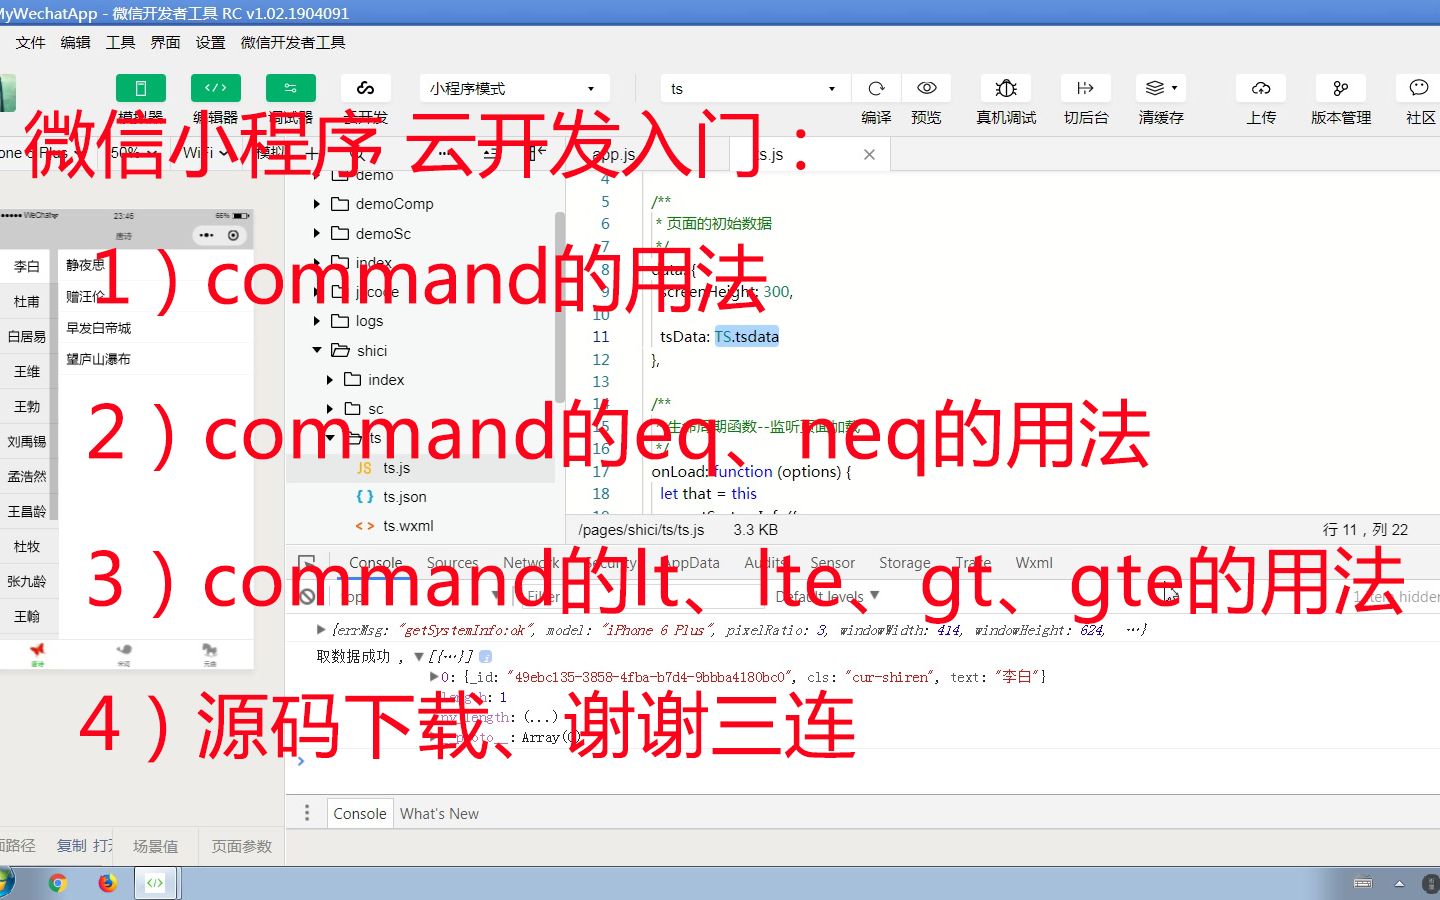This screenshot has height=900, width=1440.
Task: Collapse the 取数据成功 array output
Action: point(419,657)
